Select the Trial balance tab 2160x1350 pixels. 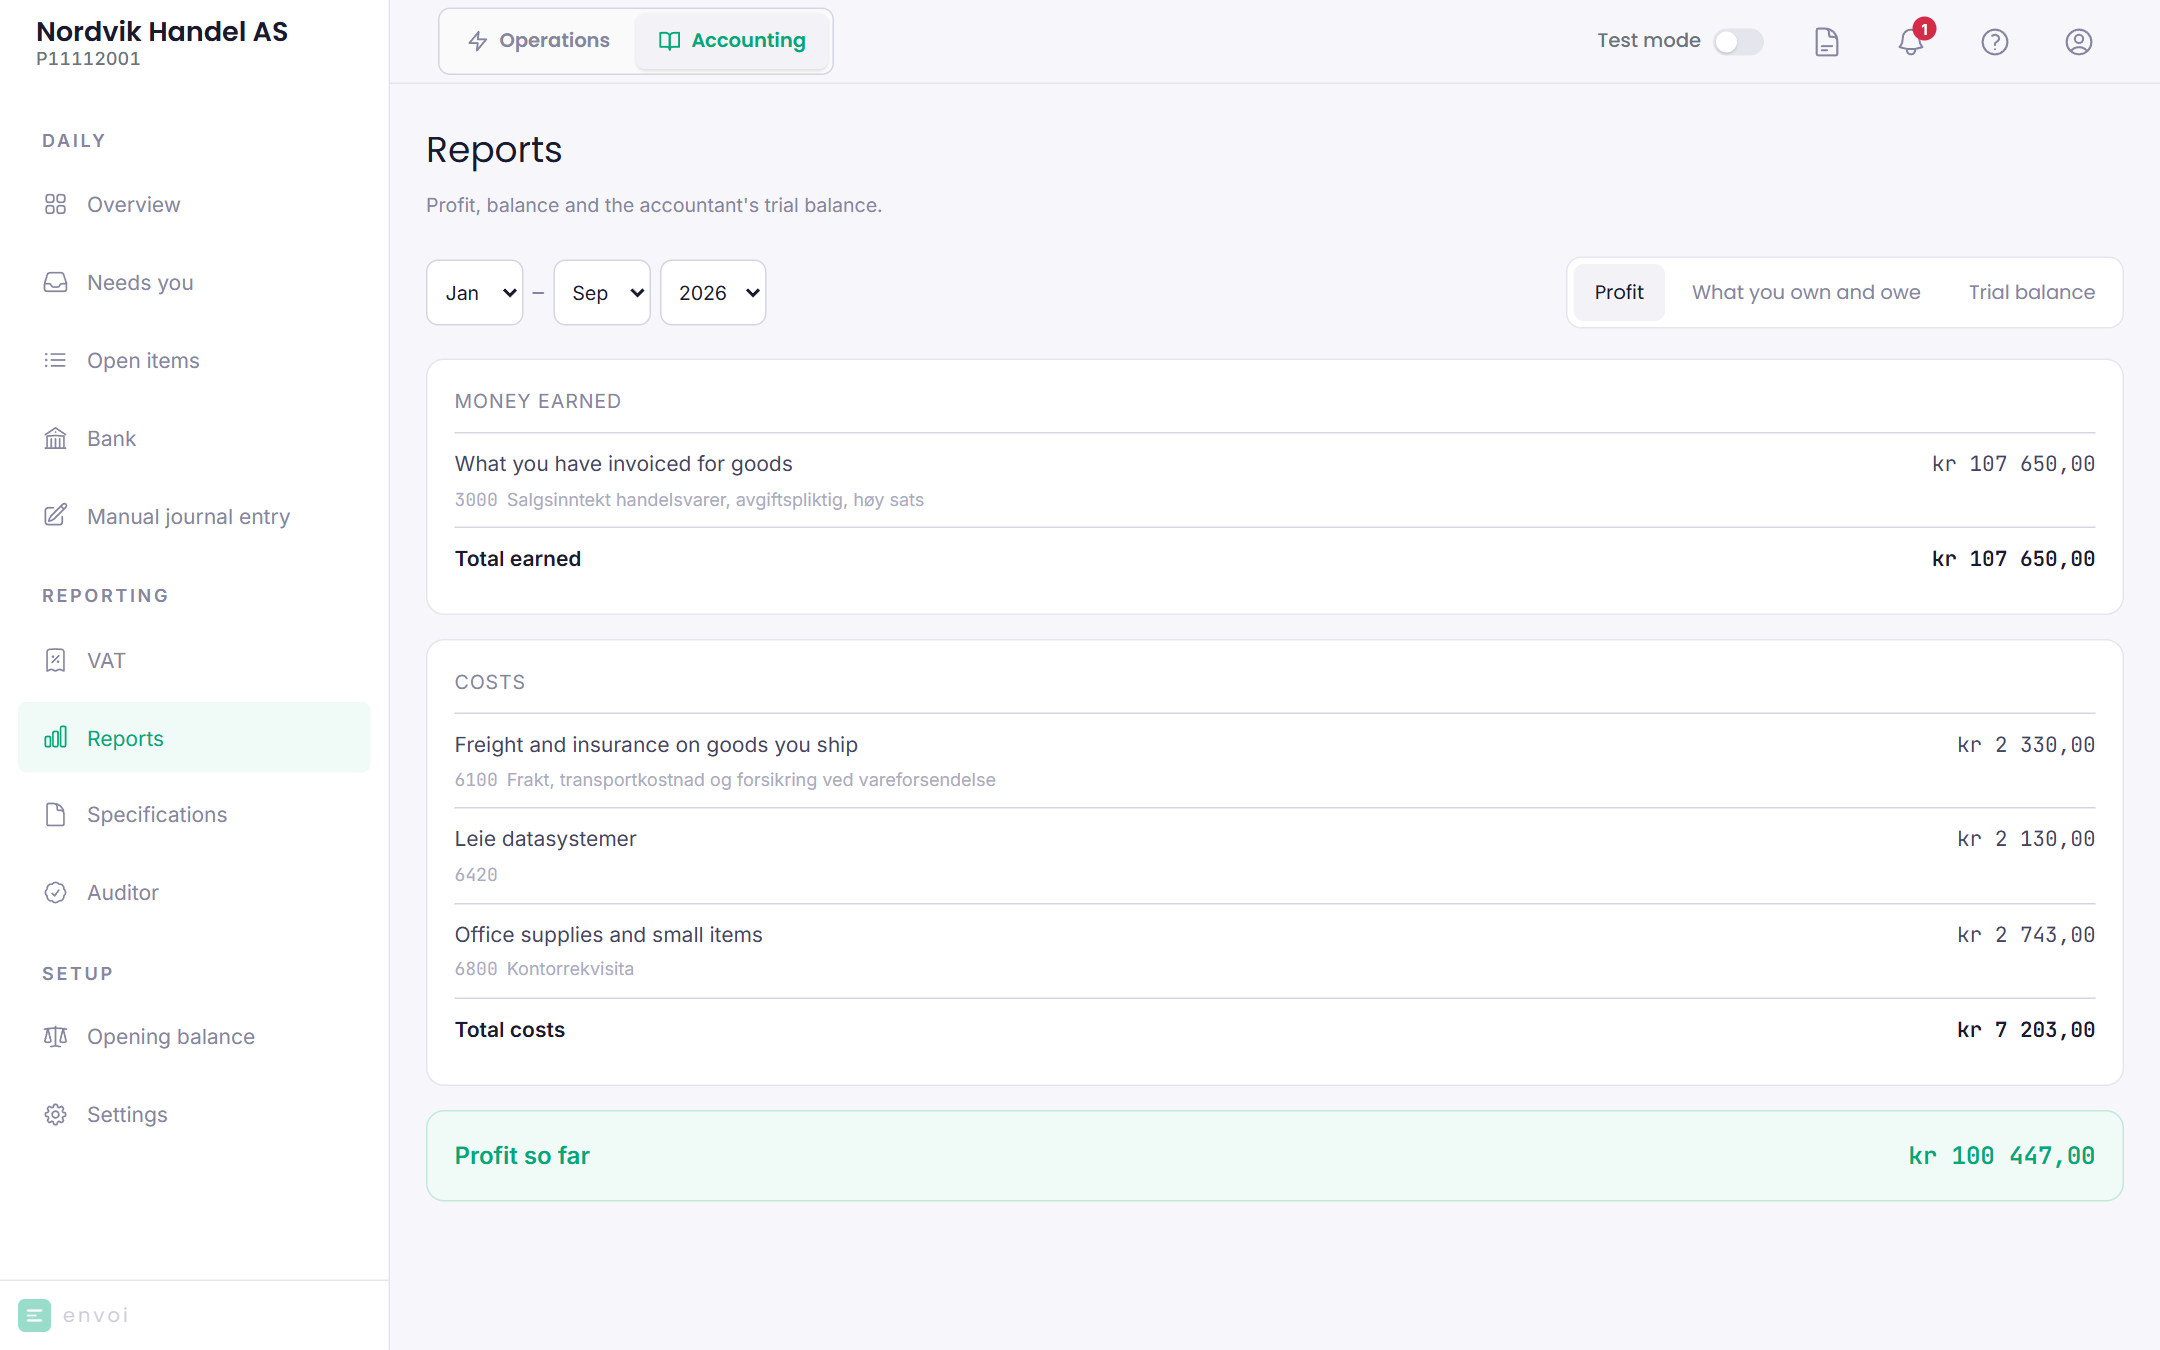(2032, 292)
